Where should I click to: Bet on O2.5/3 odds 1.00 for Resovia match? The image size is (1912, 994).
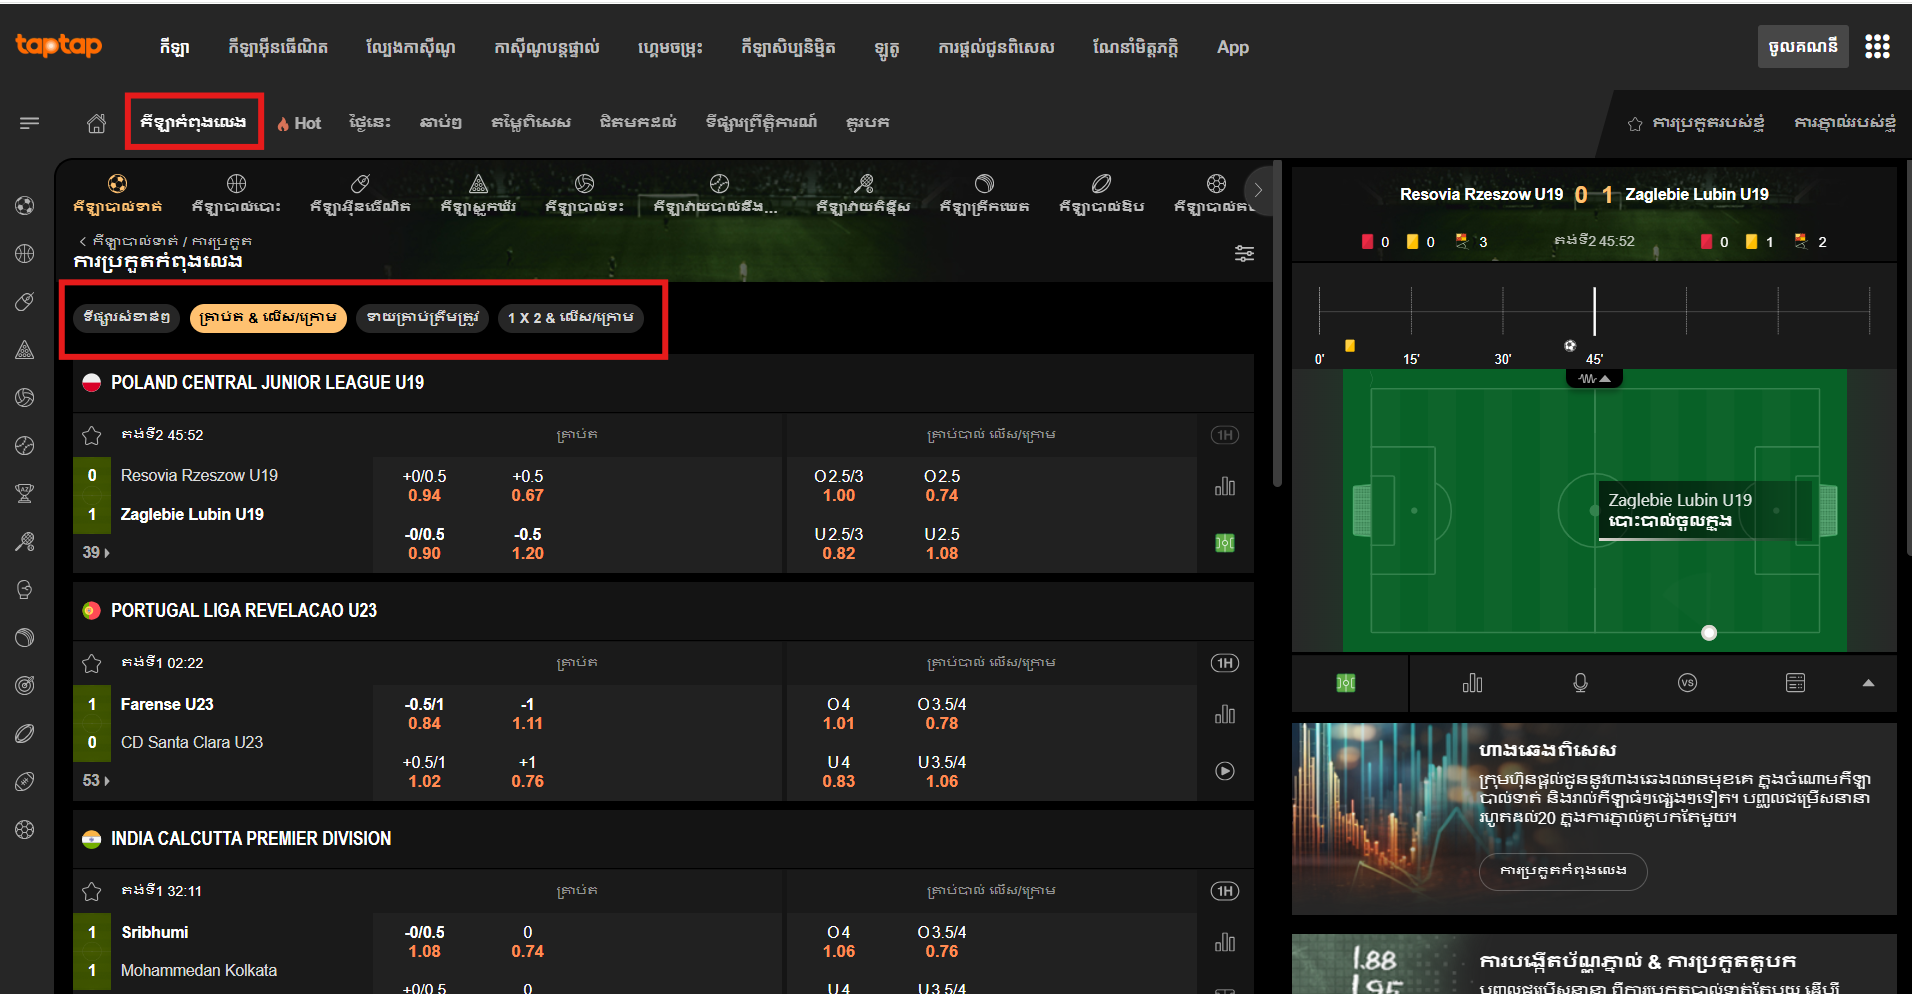(x=838, y=486)
